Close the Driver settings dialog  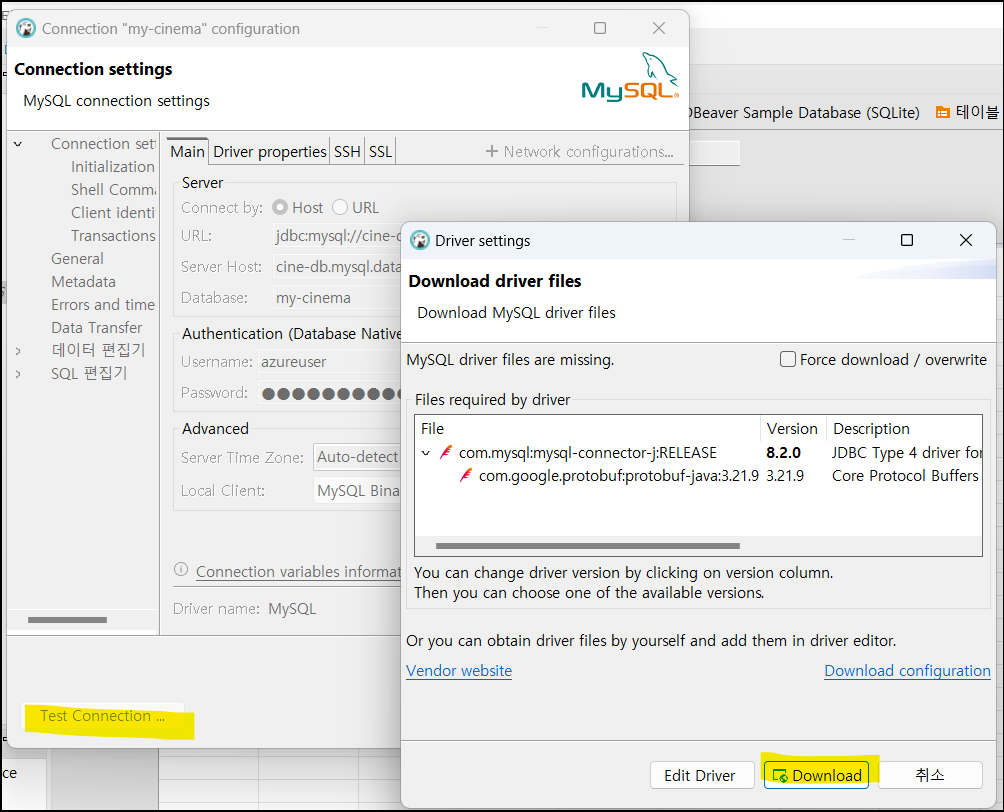pyautogui.click(x=966, y=240)
